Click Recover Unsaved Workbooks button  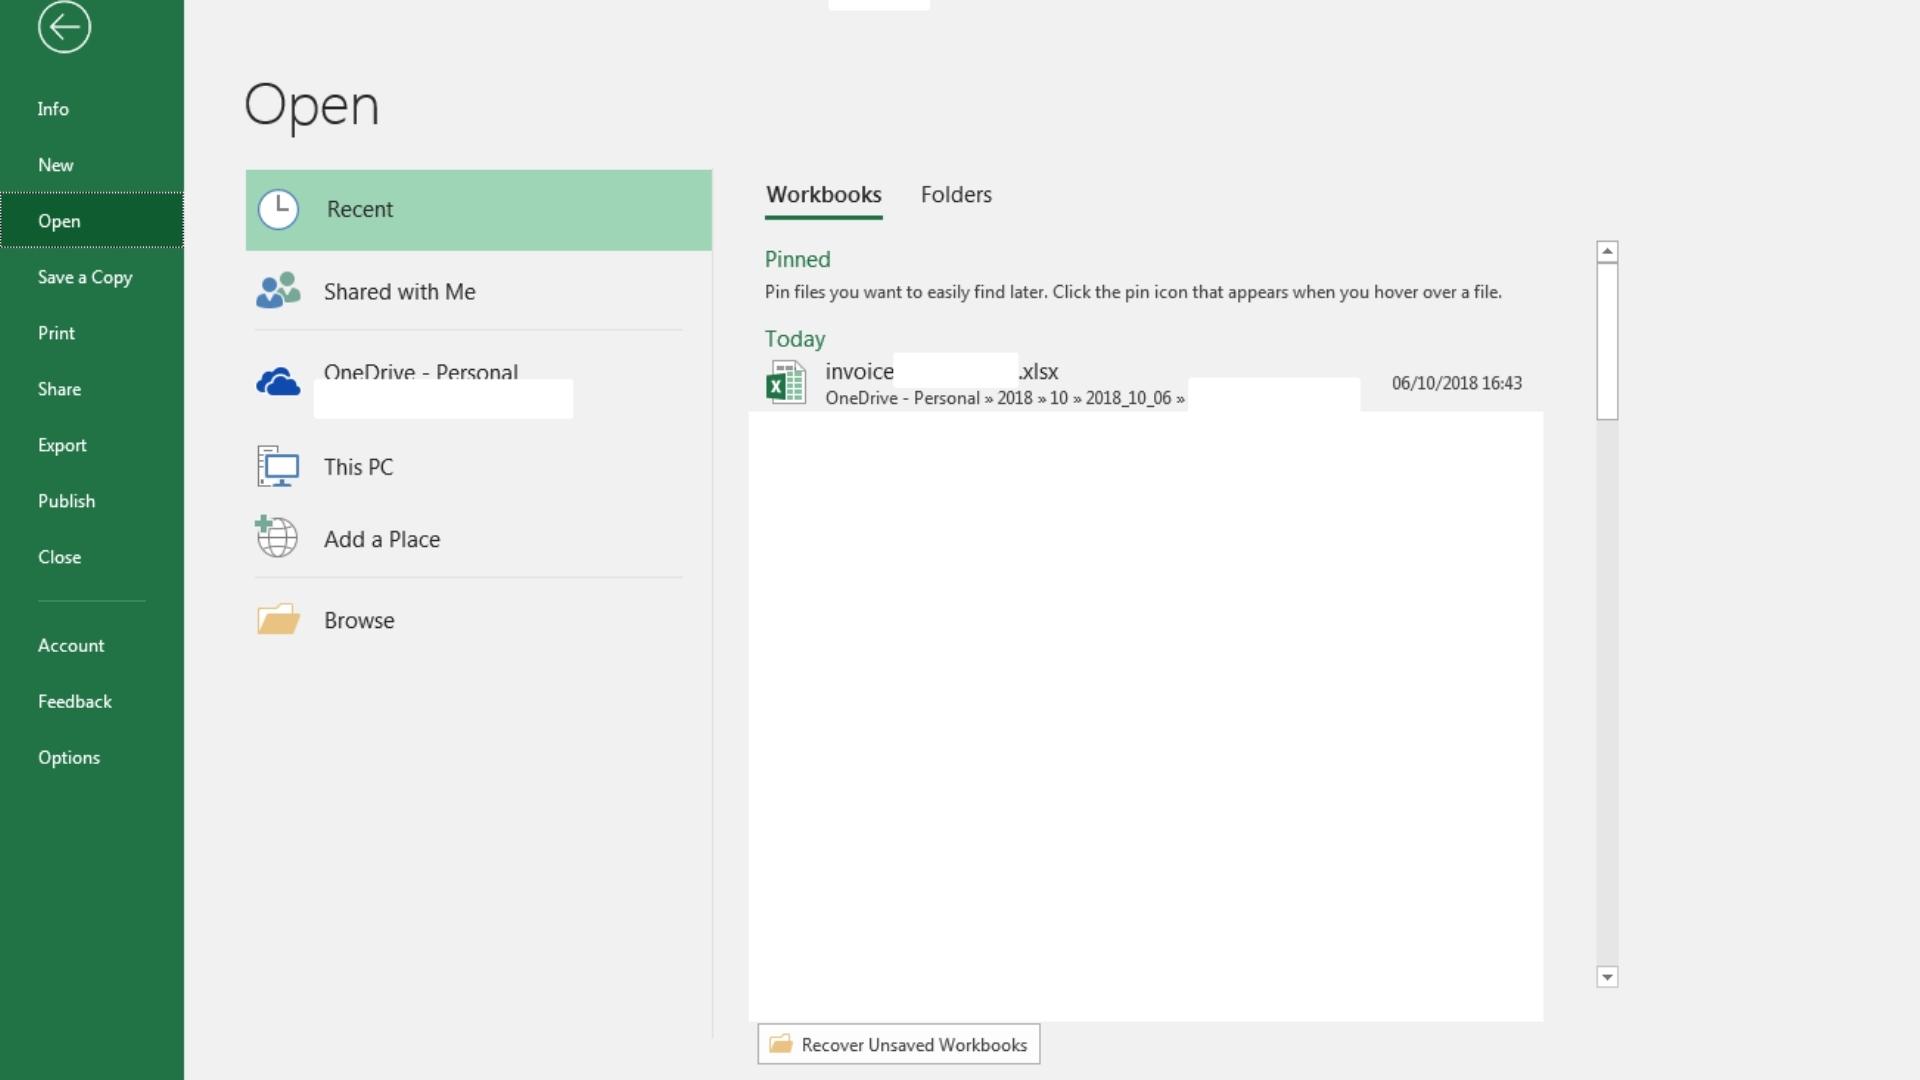(899, 1044)
